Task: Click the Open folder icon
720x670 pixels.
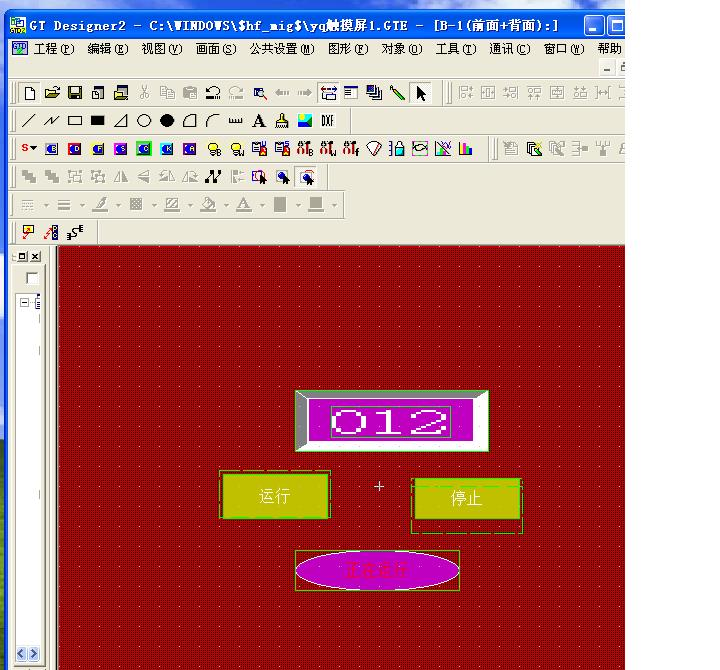Action: (x=52, y=93)
